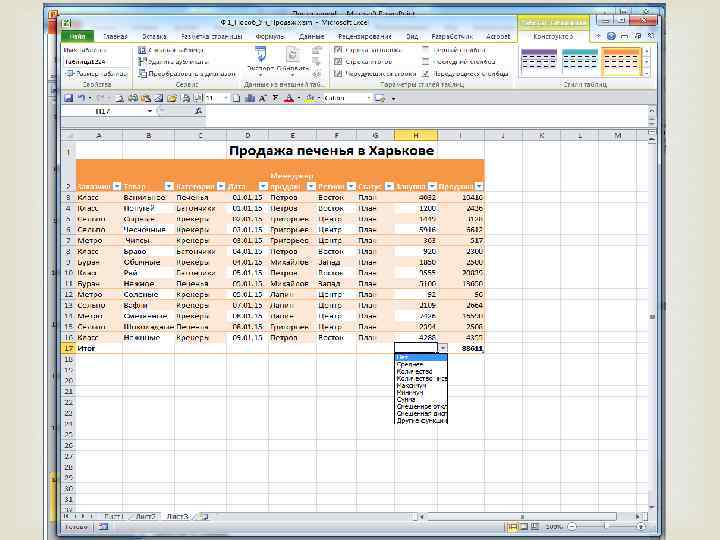The height and width of the screenshot is (540, 720).
Task: Open the Статус column filter dropdown
Action: (389, 186)
